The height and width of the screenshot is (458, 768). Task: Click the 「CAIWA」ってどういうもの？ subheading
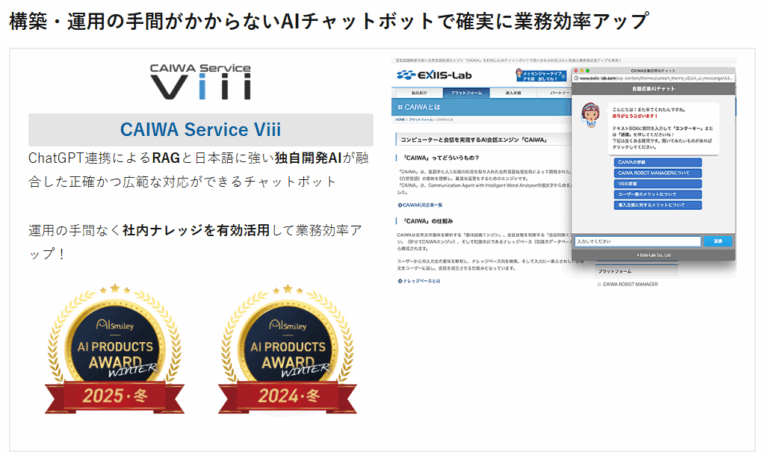pos(441,158)
